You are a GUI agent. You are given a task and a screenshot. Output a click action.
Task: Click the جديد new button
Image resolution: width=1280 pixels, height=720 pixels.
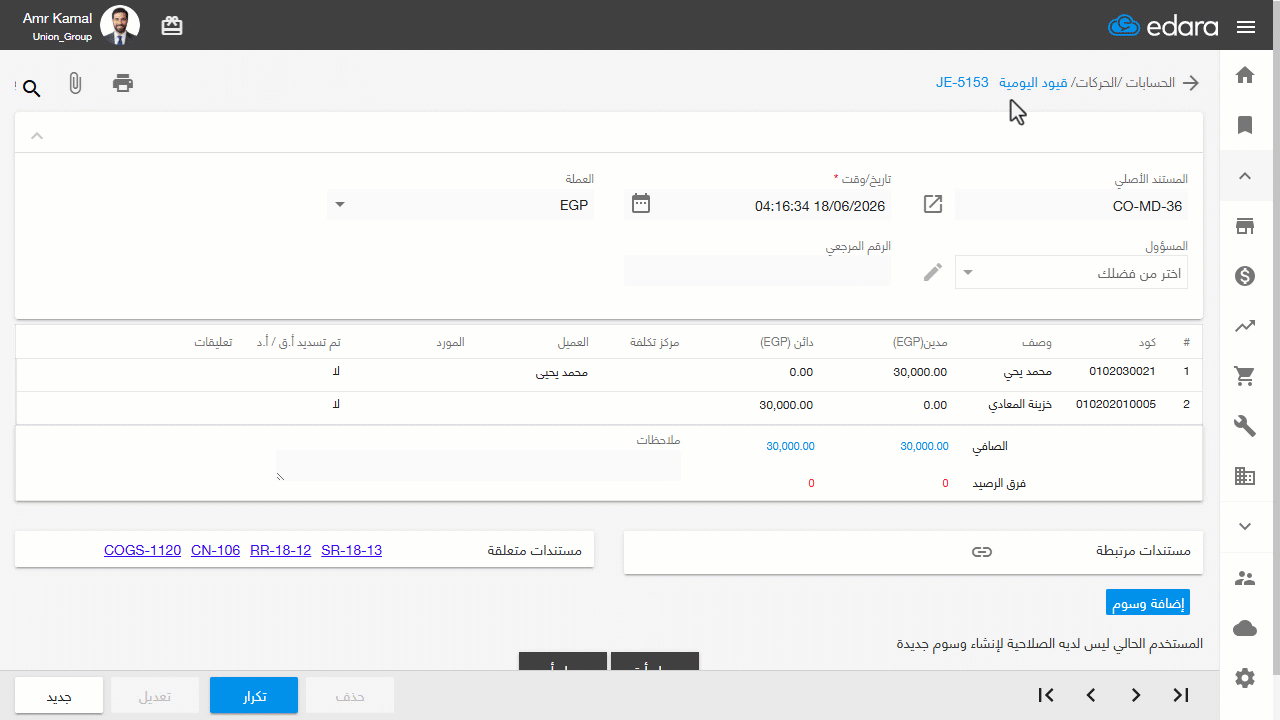pyautogui.click(x=59, y=696)
